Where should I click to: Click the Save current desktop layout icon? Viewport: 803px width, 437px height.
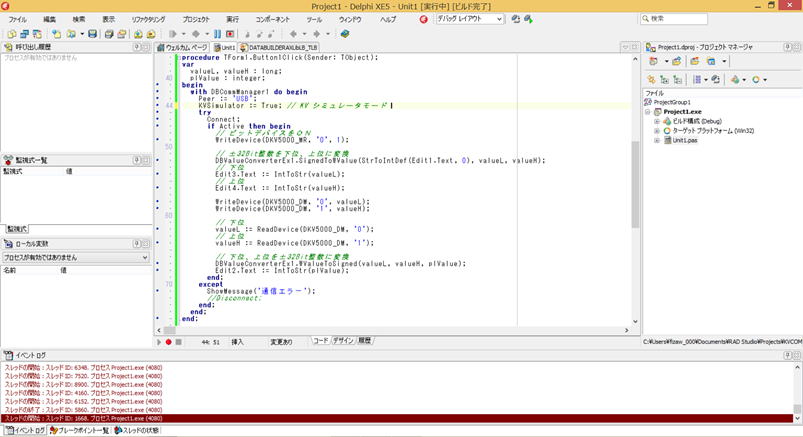click(x=516, y=19)
